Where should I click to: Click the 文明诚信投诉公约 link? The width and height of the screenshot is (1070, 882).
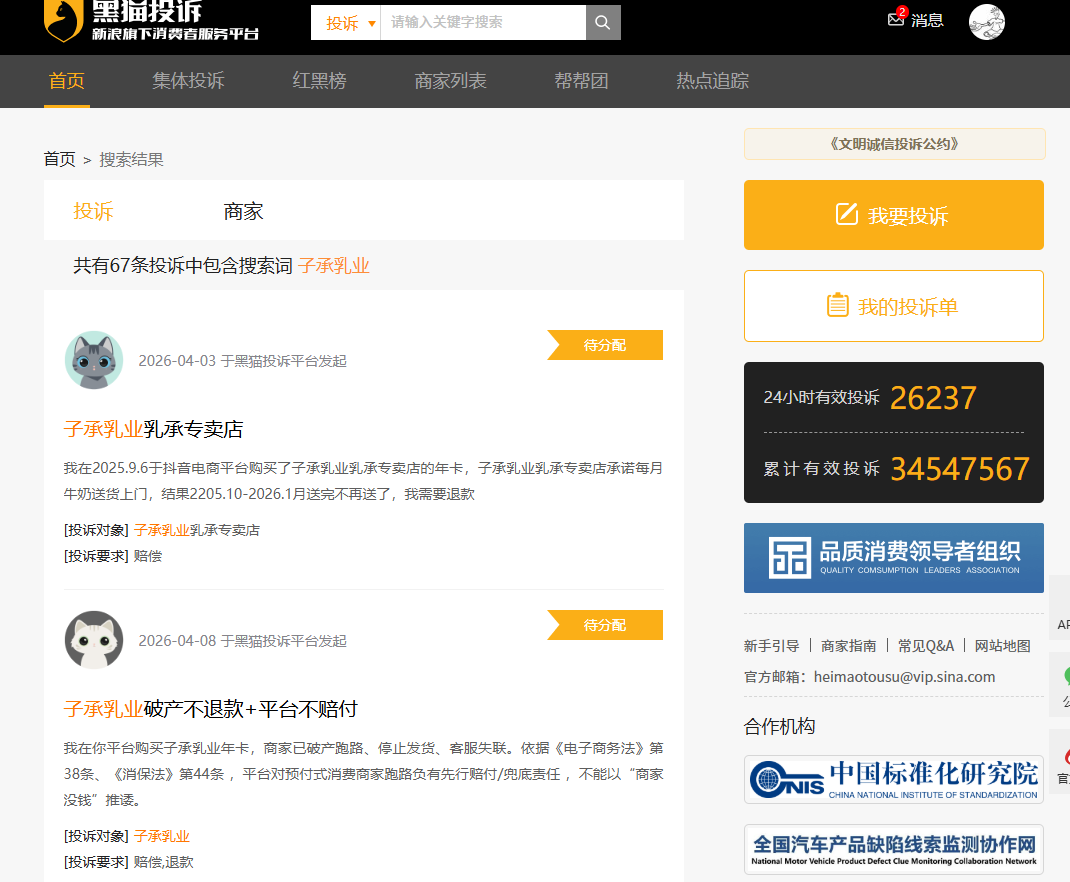click(x=894, y=144)
